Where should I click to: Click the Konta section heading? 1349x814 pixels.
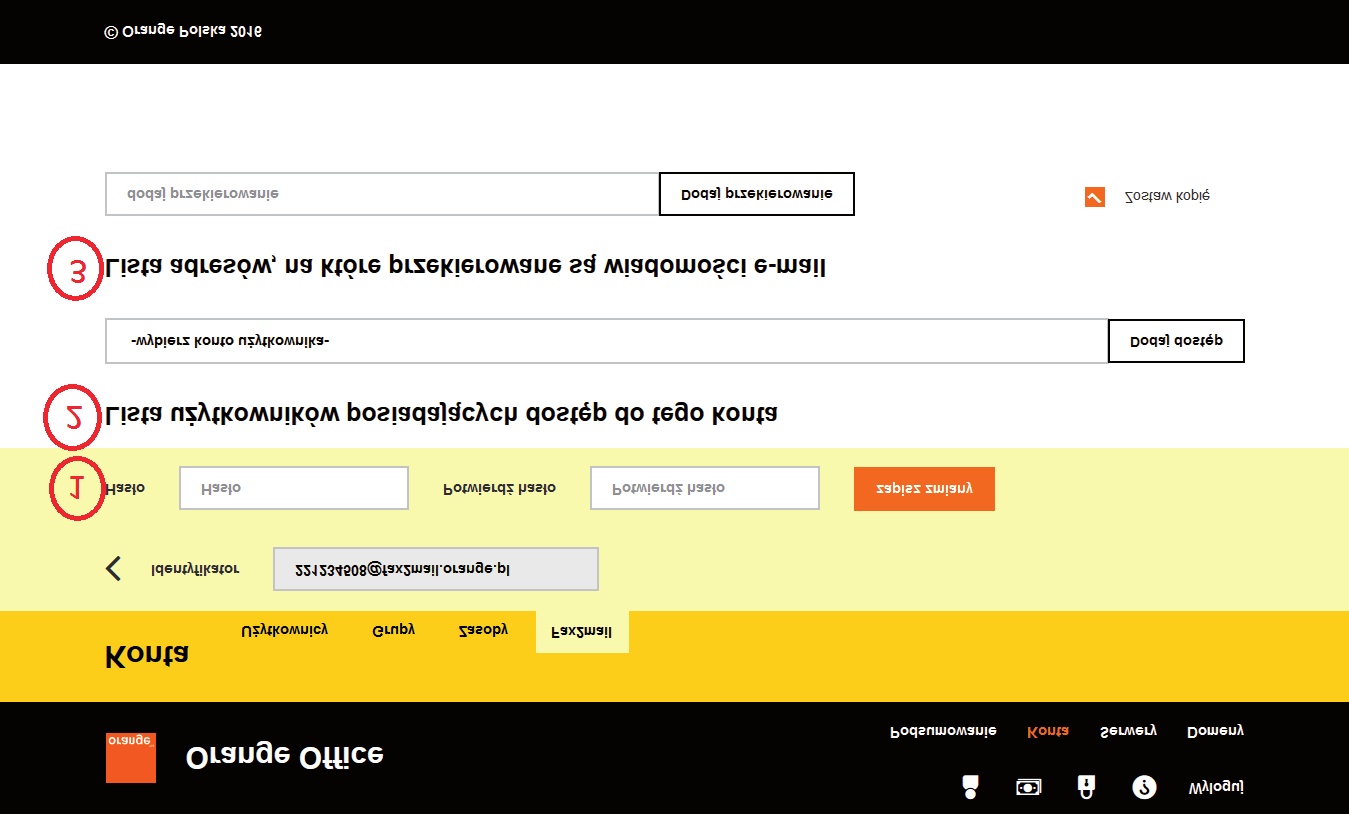coord(147,656)
